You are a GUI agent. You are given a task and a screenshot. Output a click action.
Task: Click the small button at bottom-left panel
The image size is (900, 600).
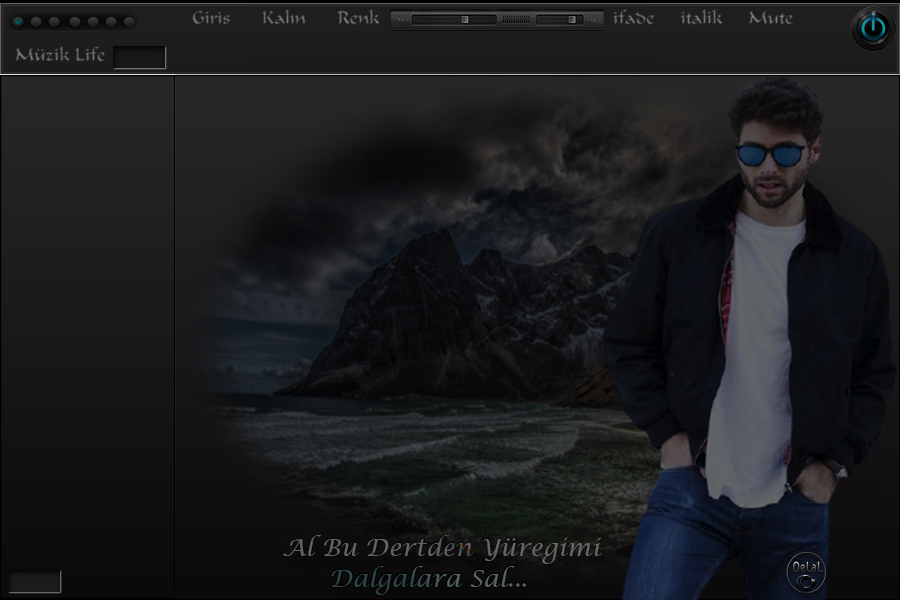[35, 582]
